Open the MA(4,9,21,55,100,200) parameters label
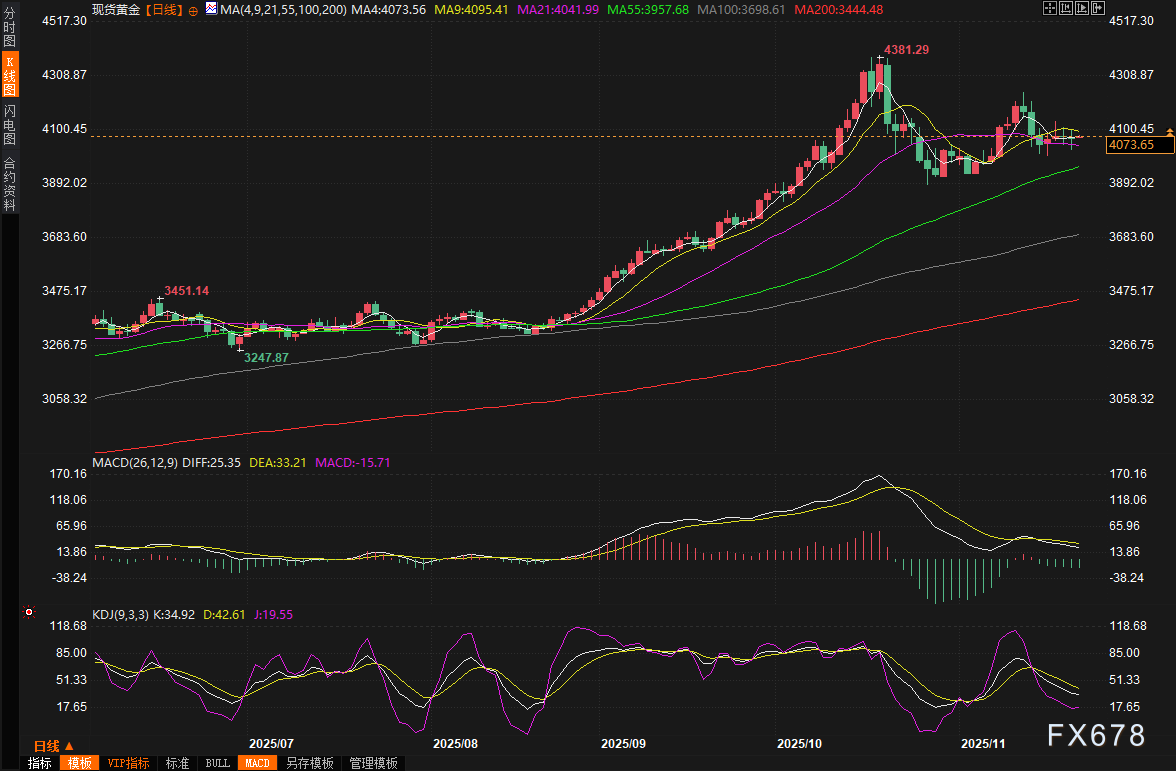1176x771 pixels. (x=284, y=9)
